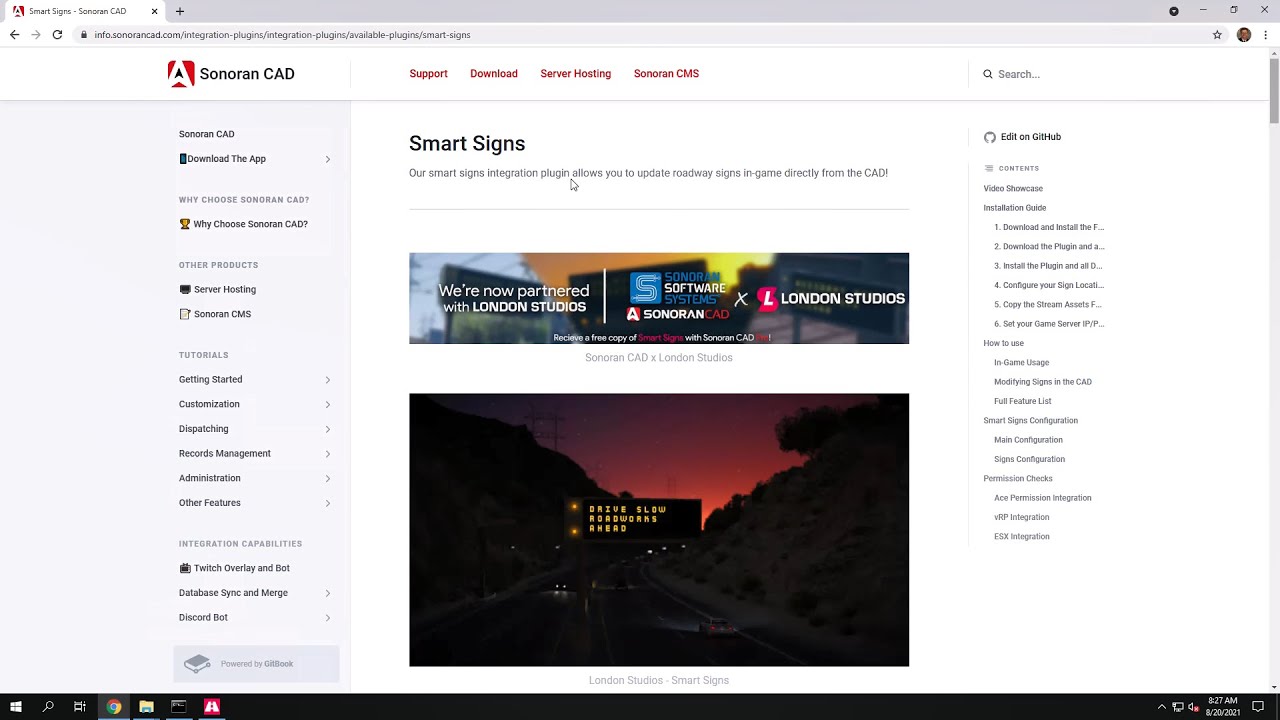The height and width of the screenshot is (720, 1280).
Task: Jump to Installation Guide section
Action: point(1015,208)
